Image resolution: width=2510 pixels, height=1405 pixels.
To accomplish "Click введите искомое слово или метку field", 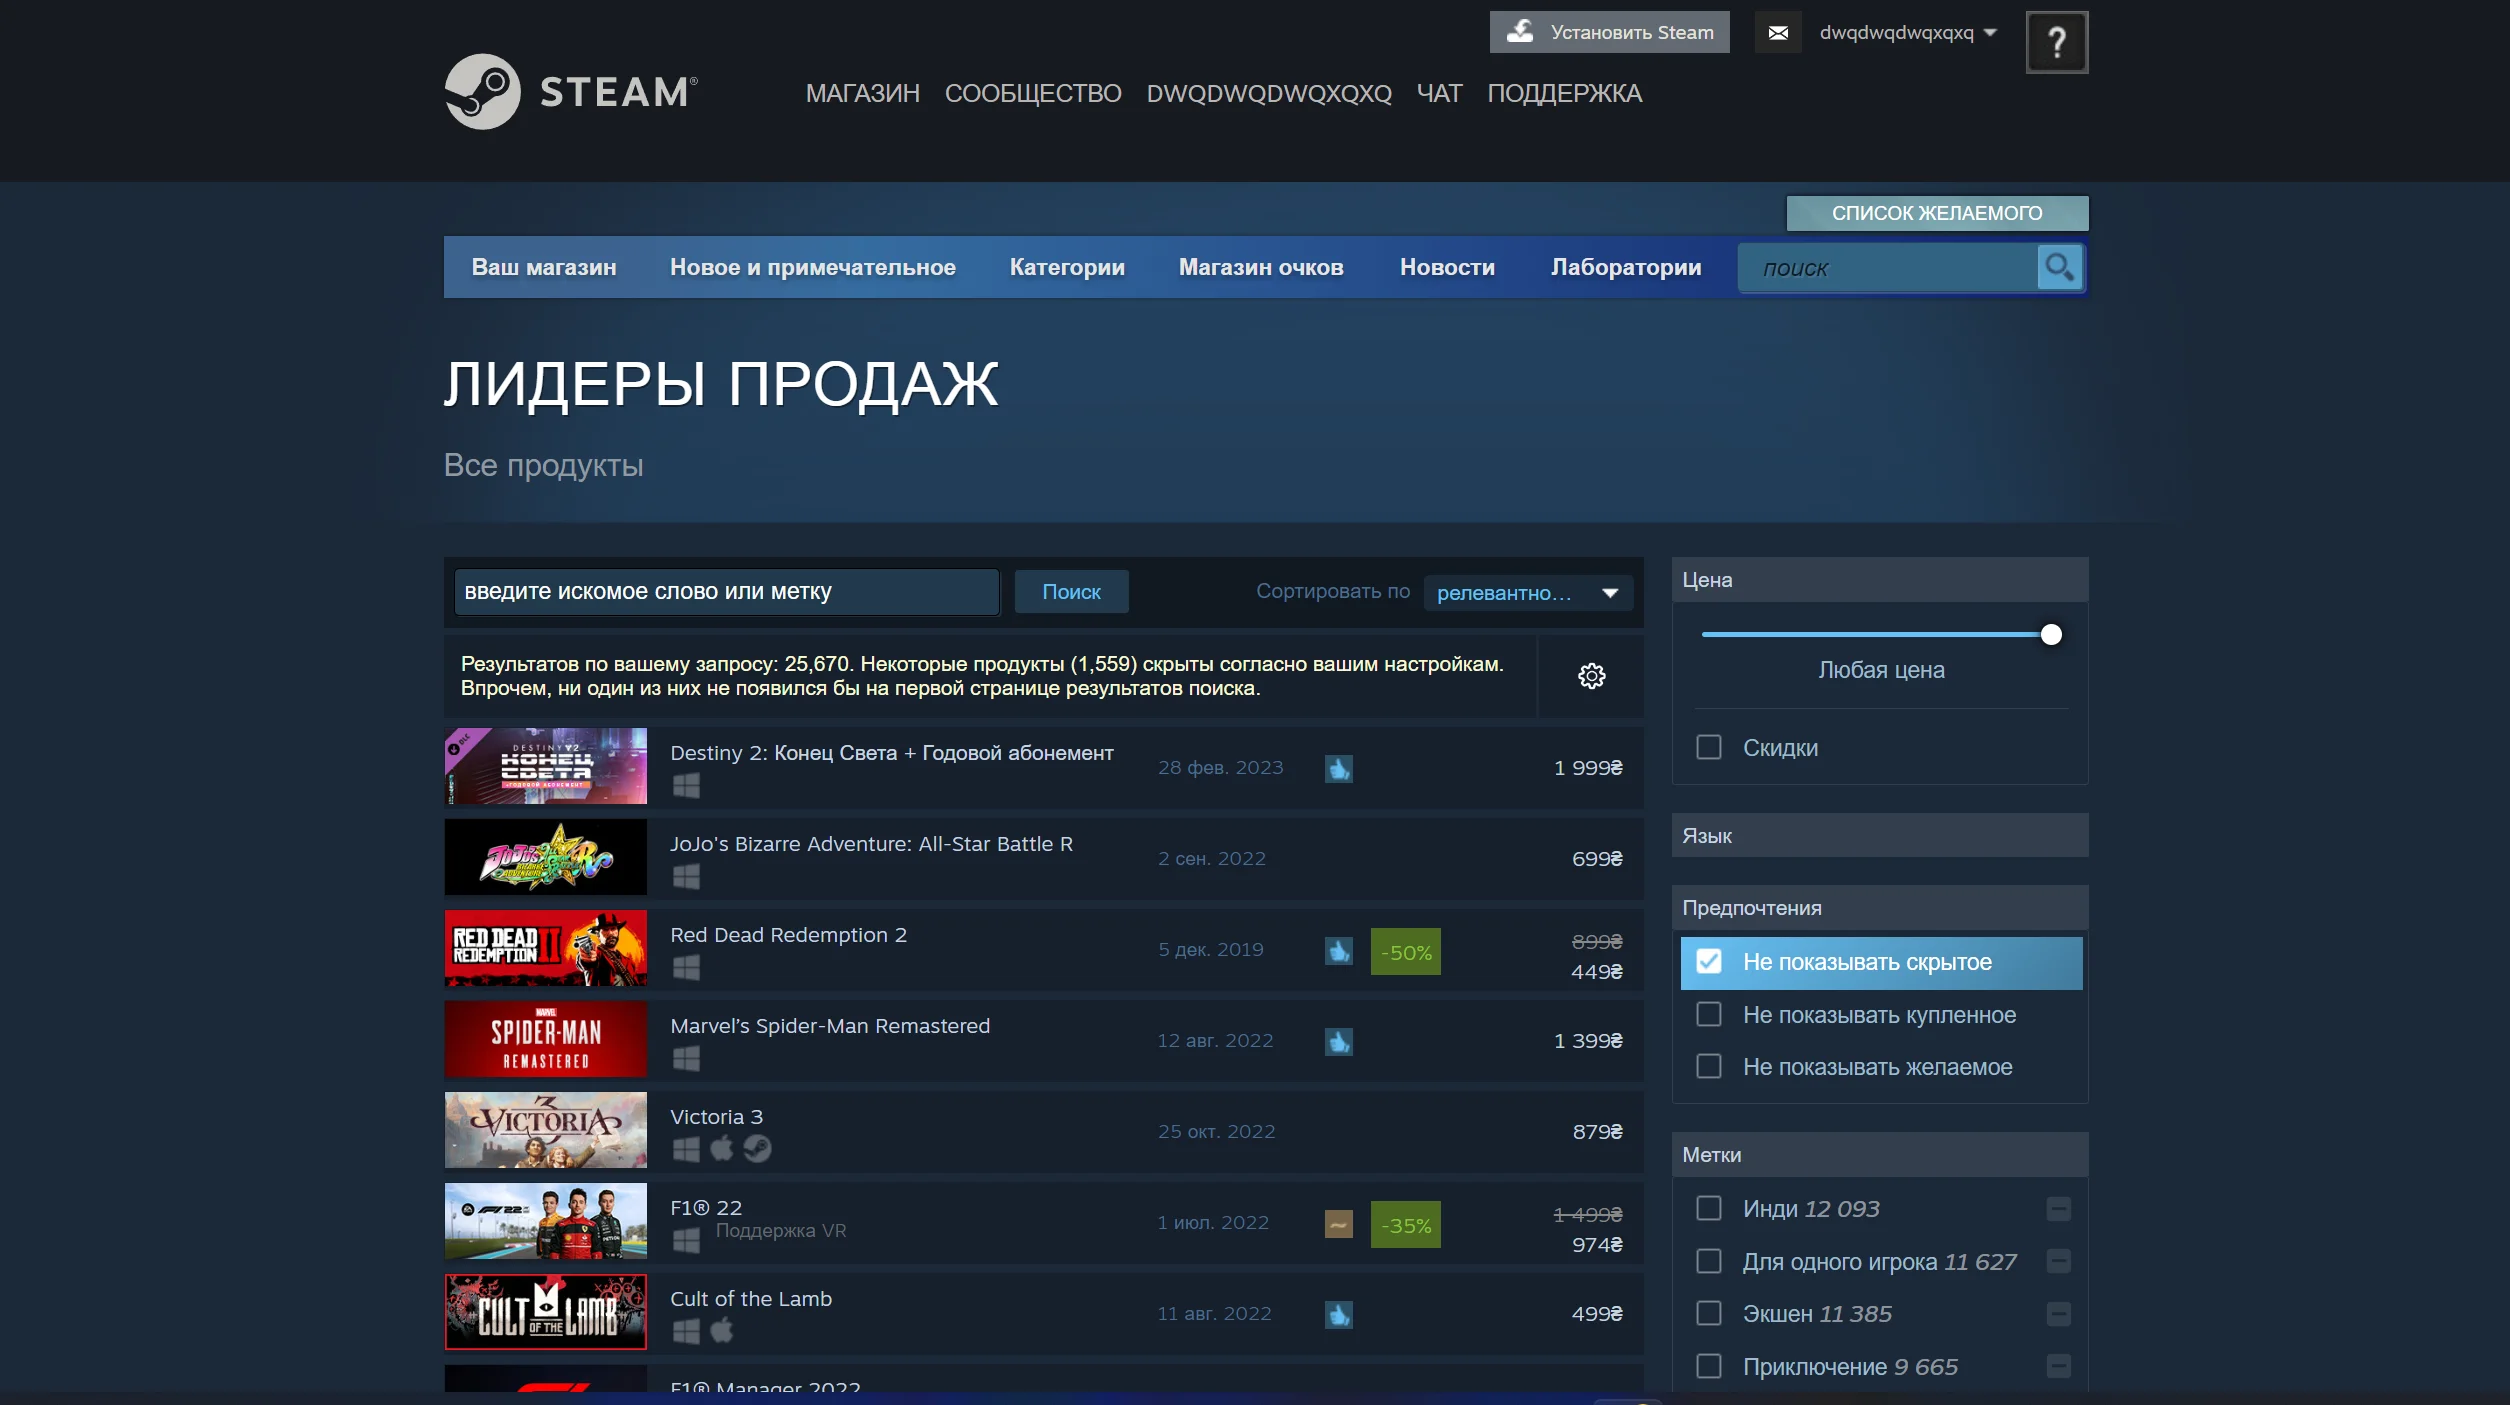I will point(727,592).
